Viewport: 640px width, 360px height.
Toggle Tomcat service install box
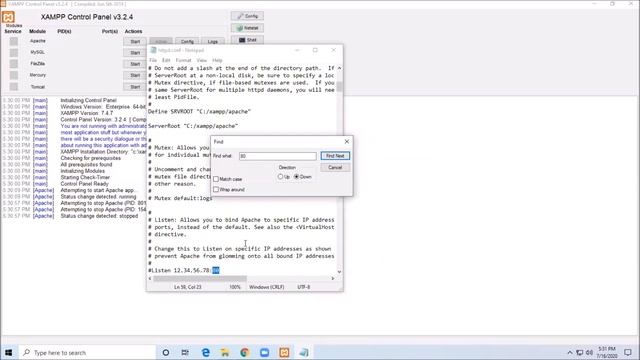tap(13, 87)
